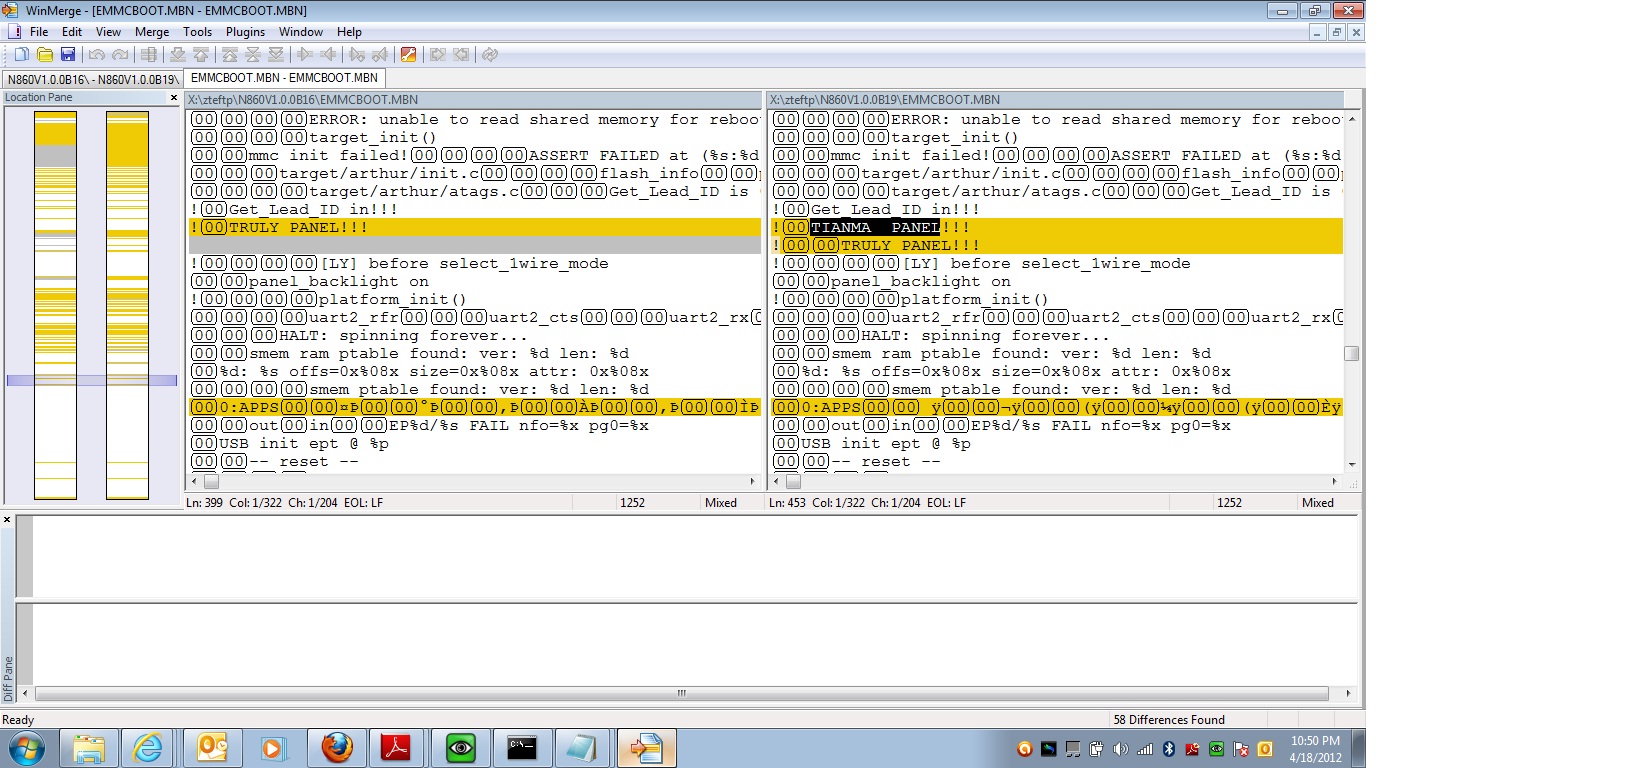Open Options via the wrench icon
Image resolution: width=1642 pixels, height=768 pixels.
point(408,55)
